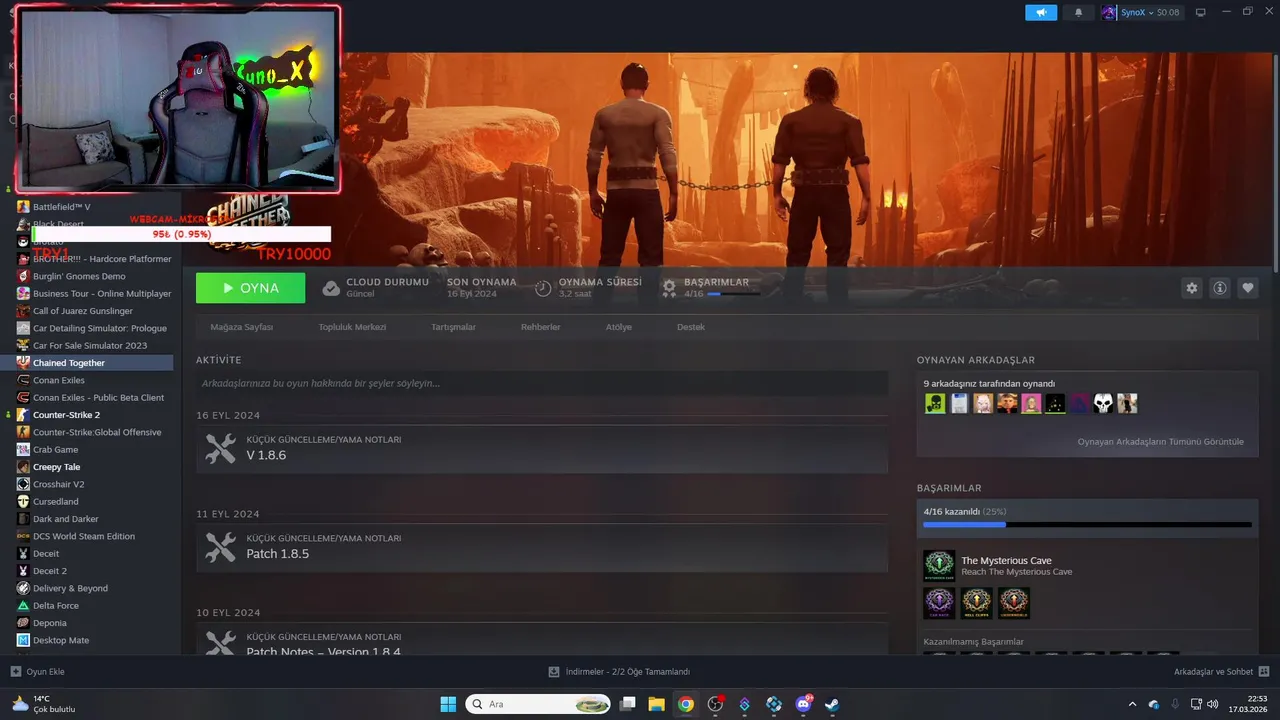This screenshot has height=720, width=1280.
Task: Add Chained Together to favorites heart icon
Action: (1248, 288)
